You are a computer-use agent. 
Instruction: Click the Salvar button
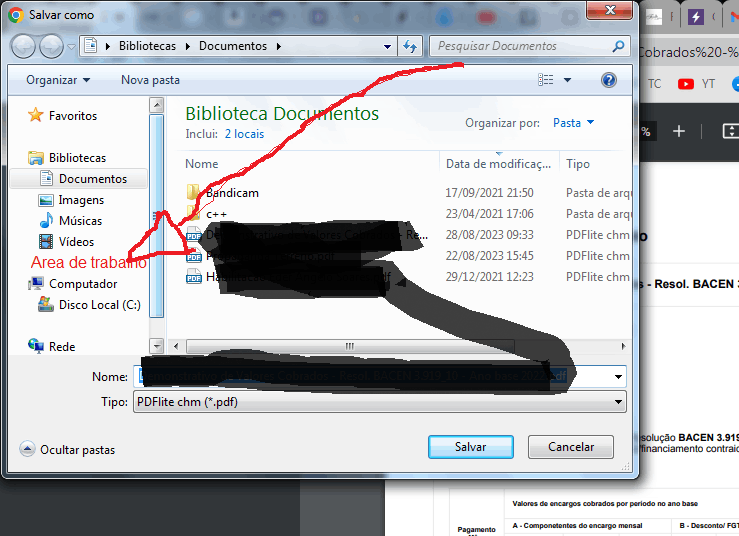point(470,447)
